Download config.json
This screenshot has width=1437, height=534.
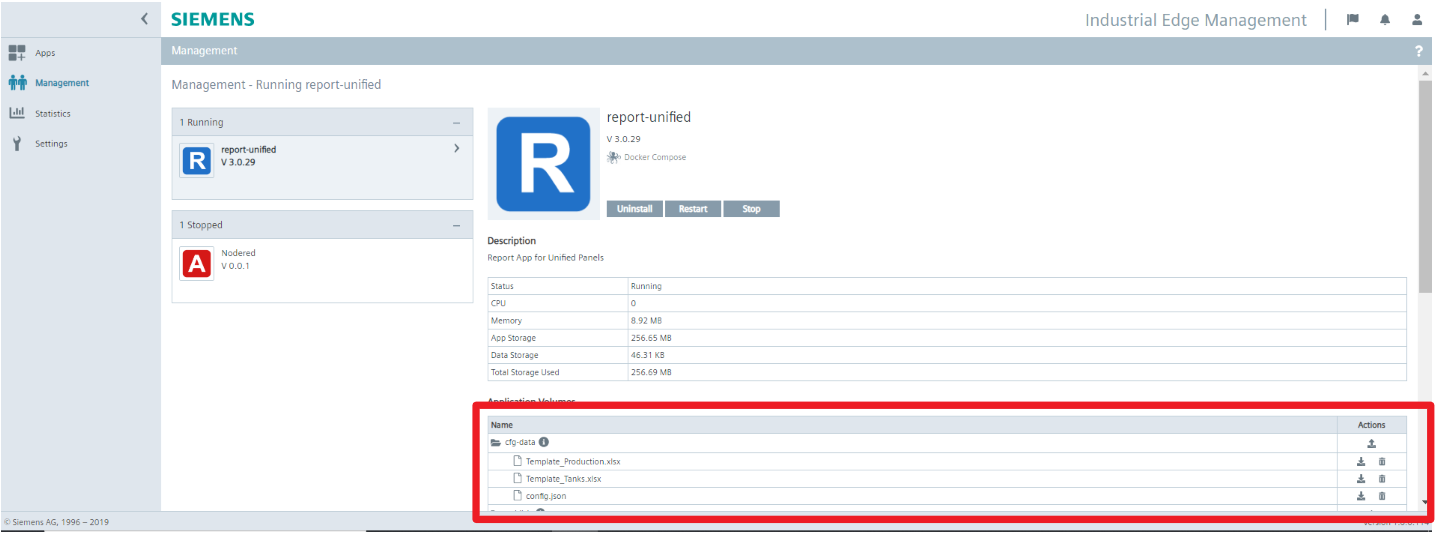pos(1361,496)
